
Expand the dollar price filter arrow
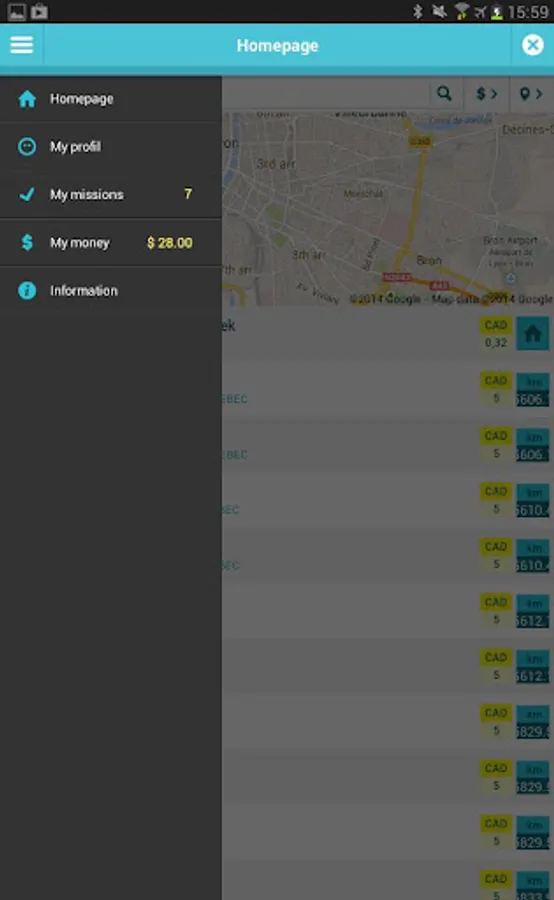point(487,94)
